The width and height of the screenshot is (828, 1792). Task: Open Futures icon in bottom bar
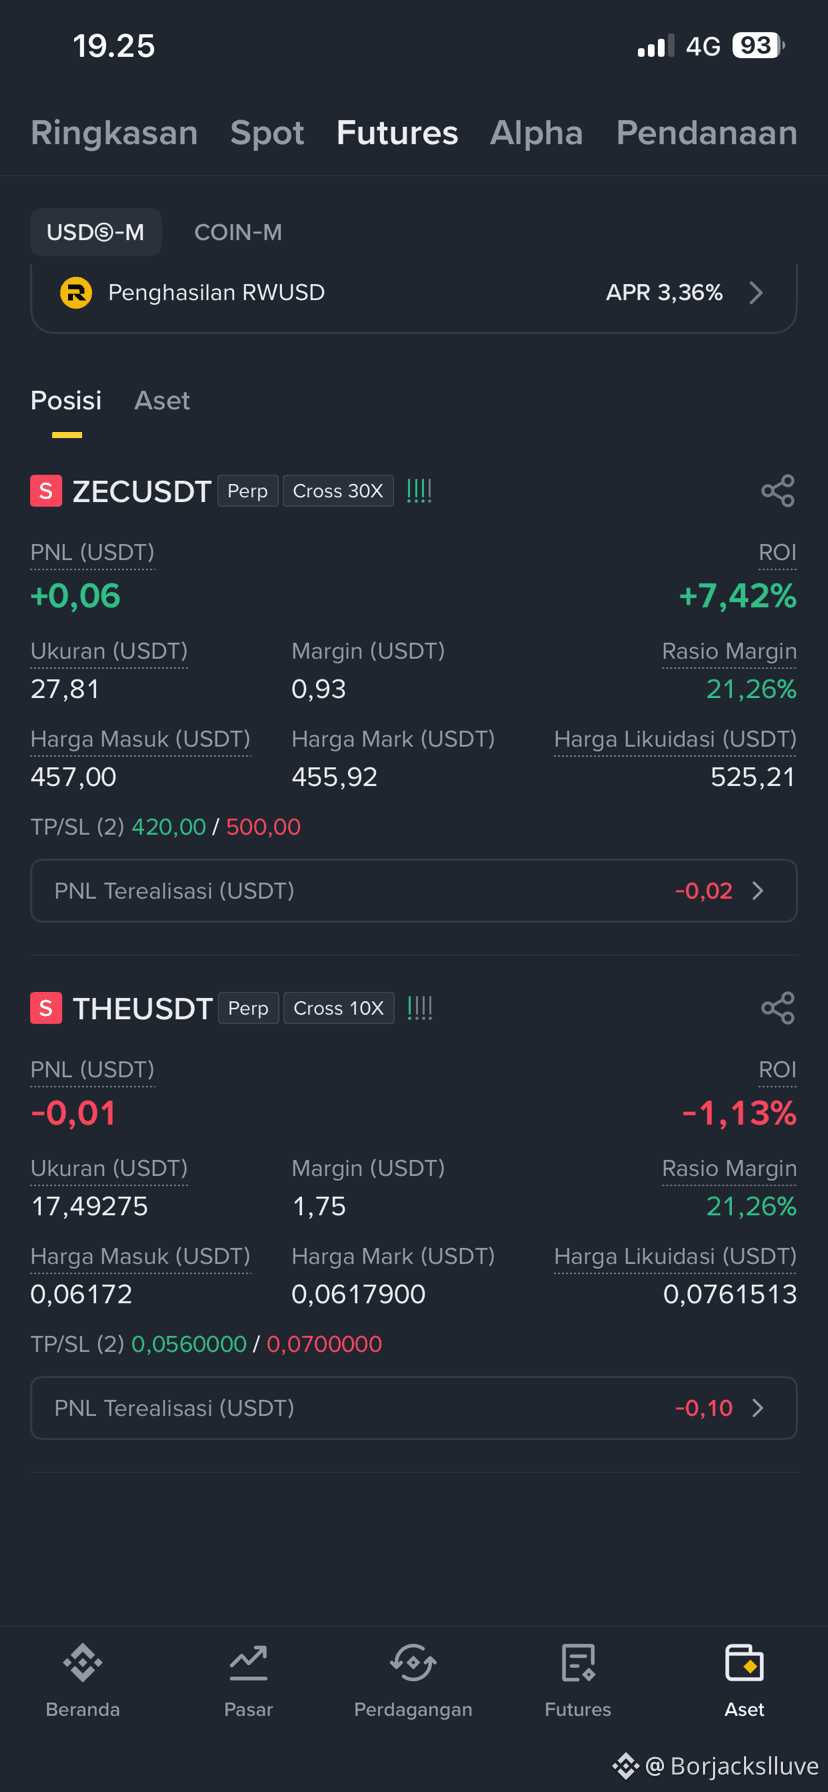(578, 1663)
